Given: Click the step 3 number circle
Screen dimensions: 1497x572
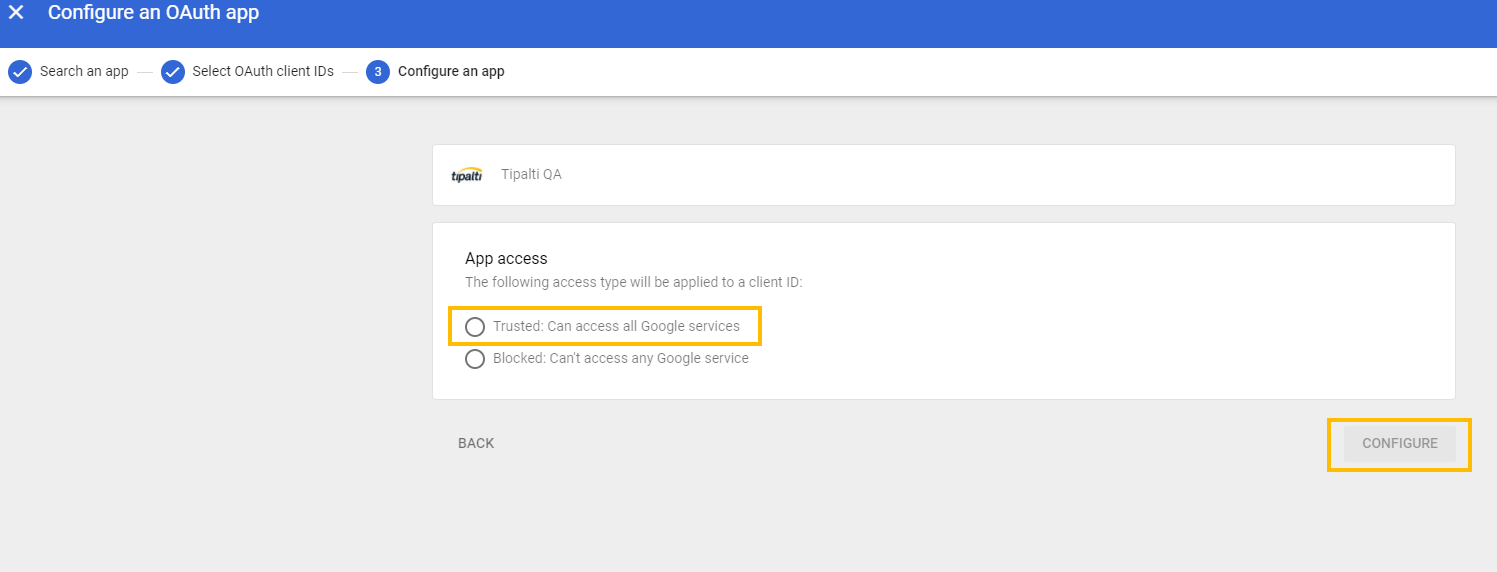Looking at the screenshot, I should pyautogui.click(x=378, y=72).
